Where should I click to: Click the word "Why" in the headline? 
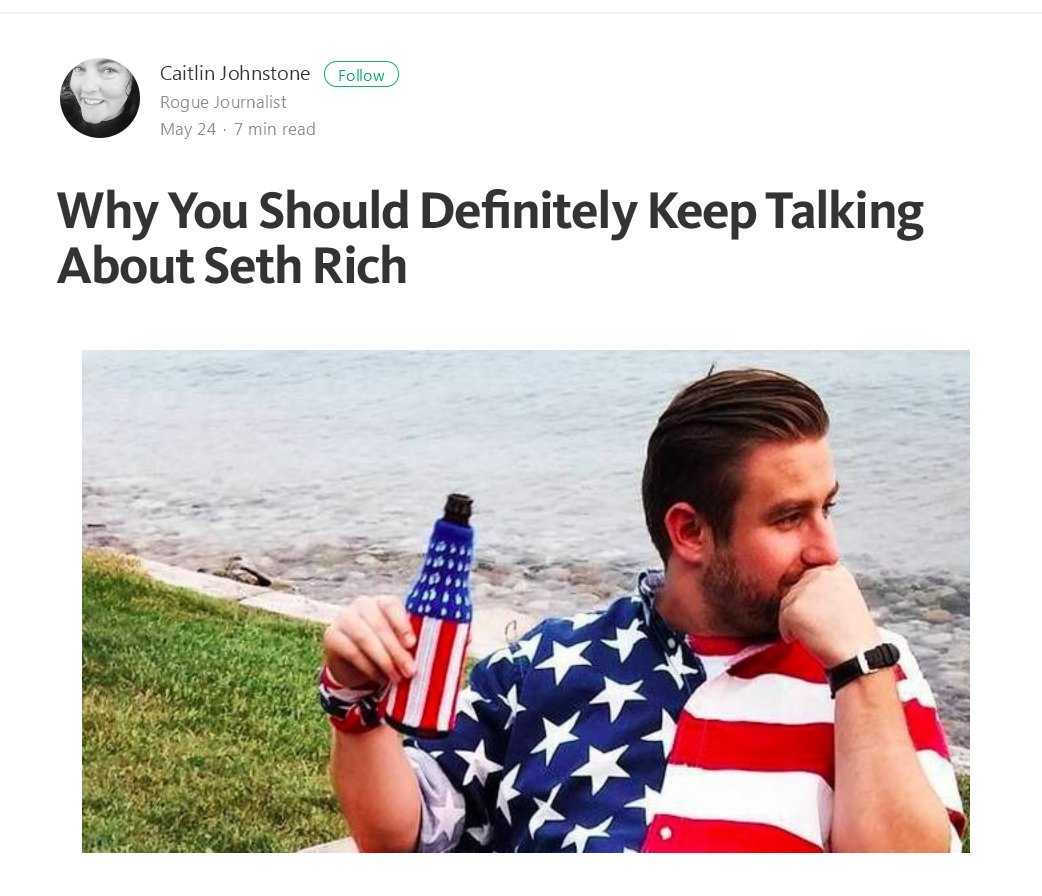107,211
